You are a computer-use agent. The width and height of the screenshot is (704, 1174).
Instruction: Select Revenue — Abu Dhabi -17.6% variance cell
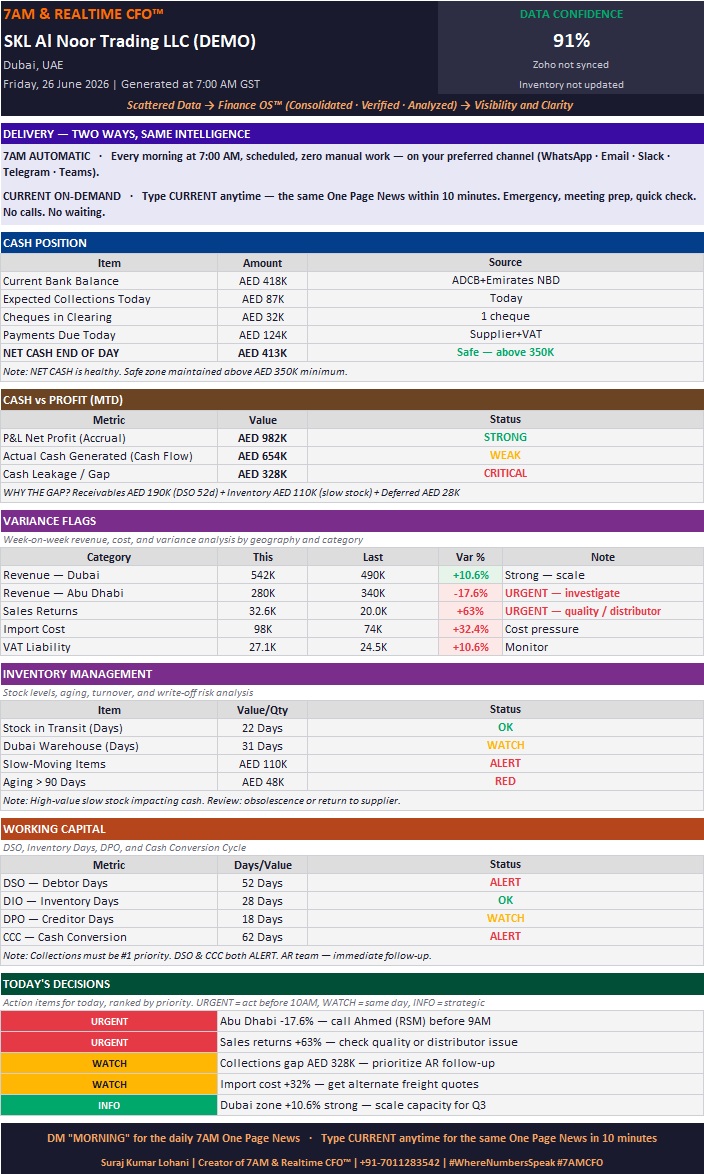coord(470,593)
